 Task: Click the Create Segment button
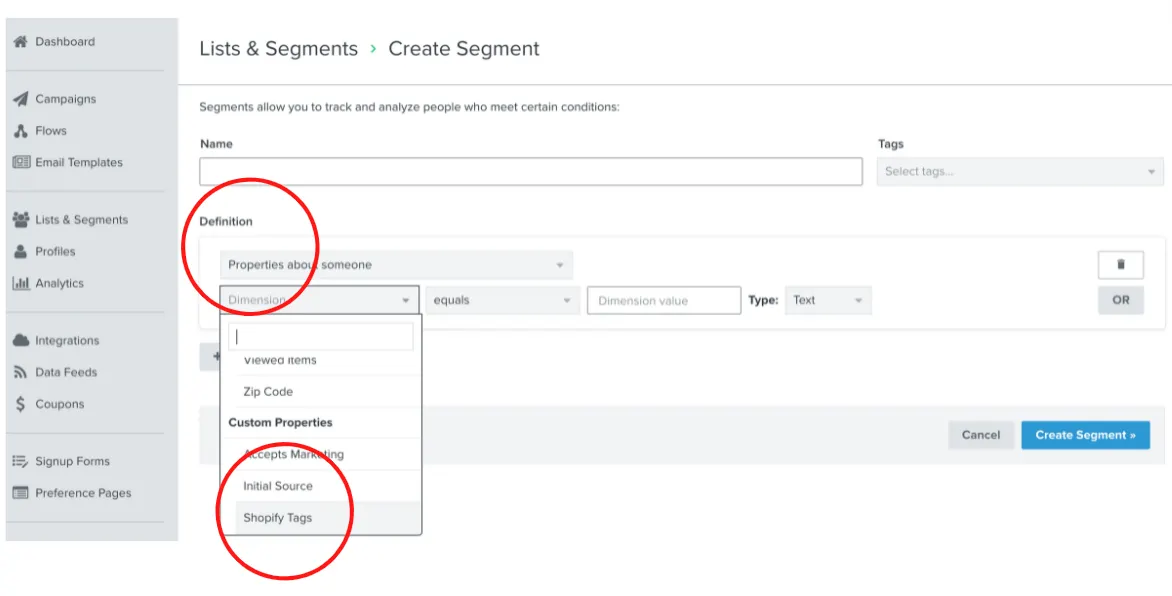1085,435
